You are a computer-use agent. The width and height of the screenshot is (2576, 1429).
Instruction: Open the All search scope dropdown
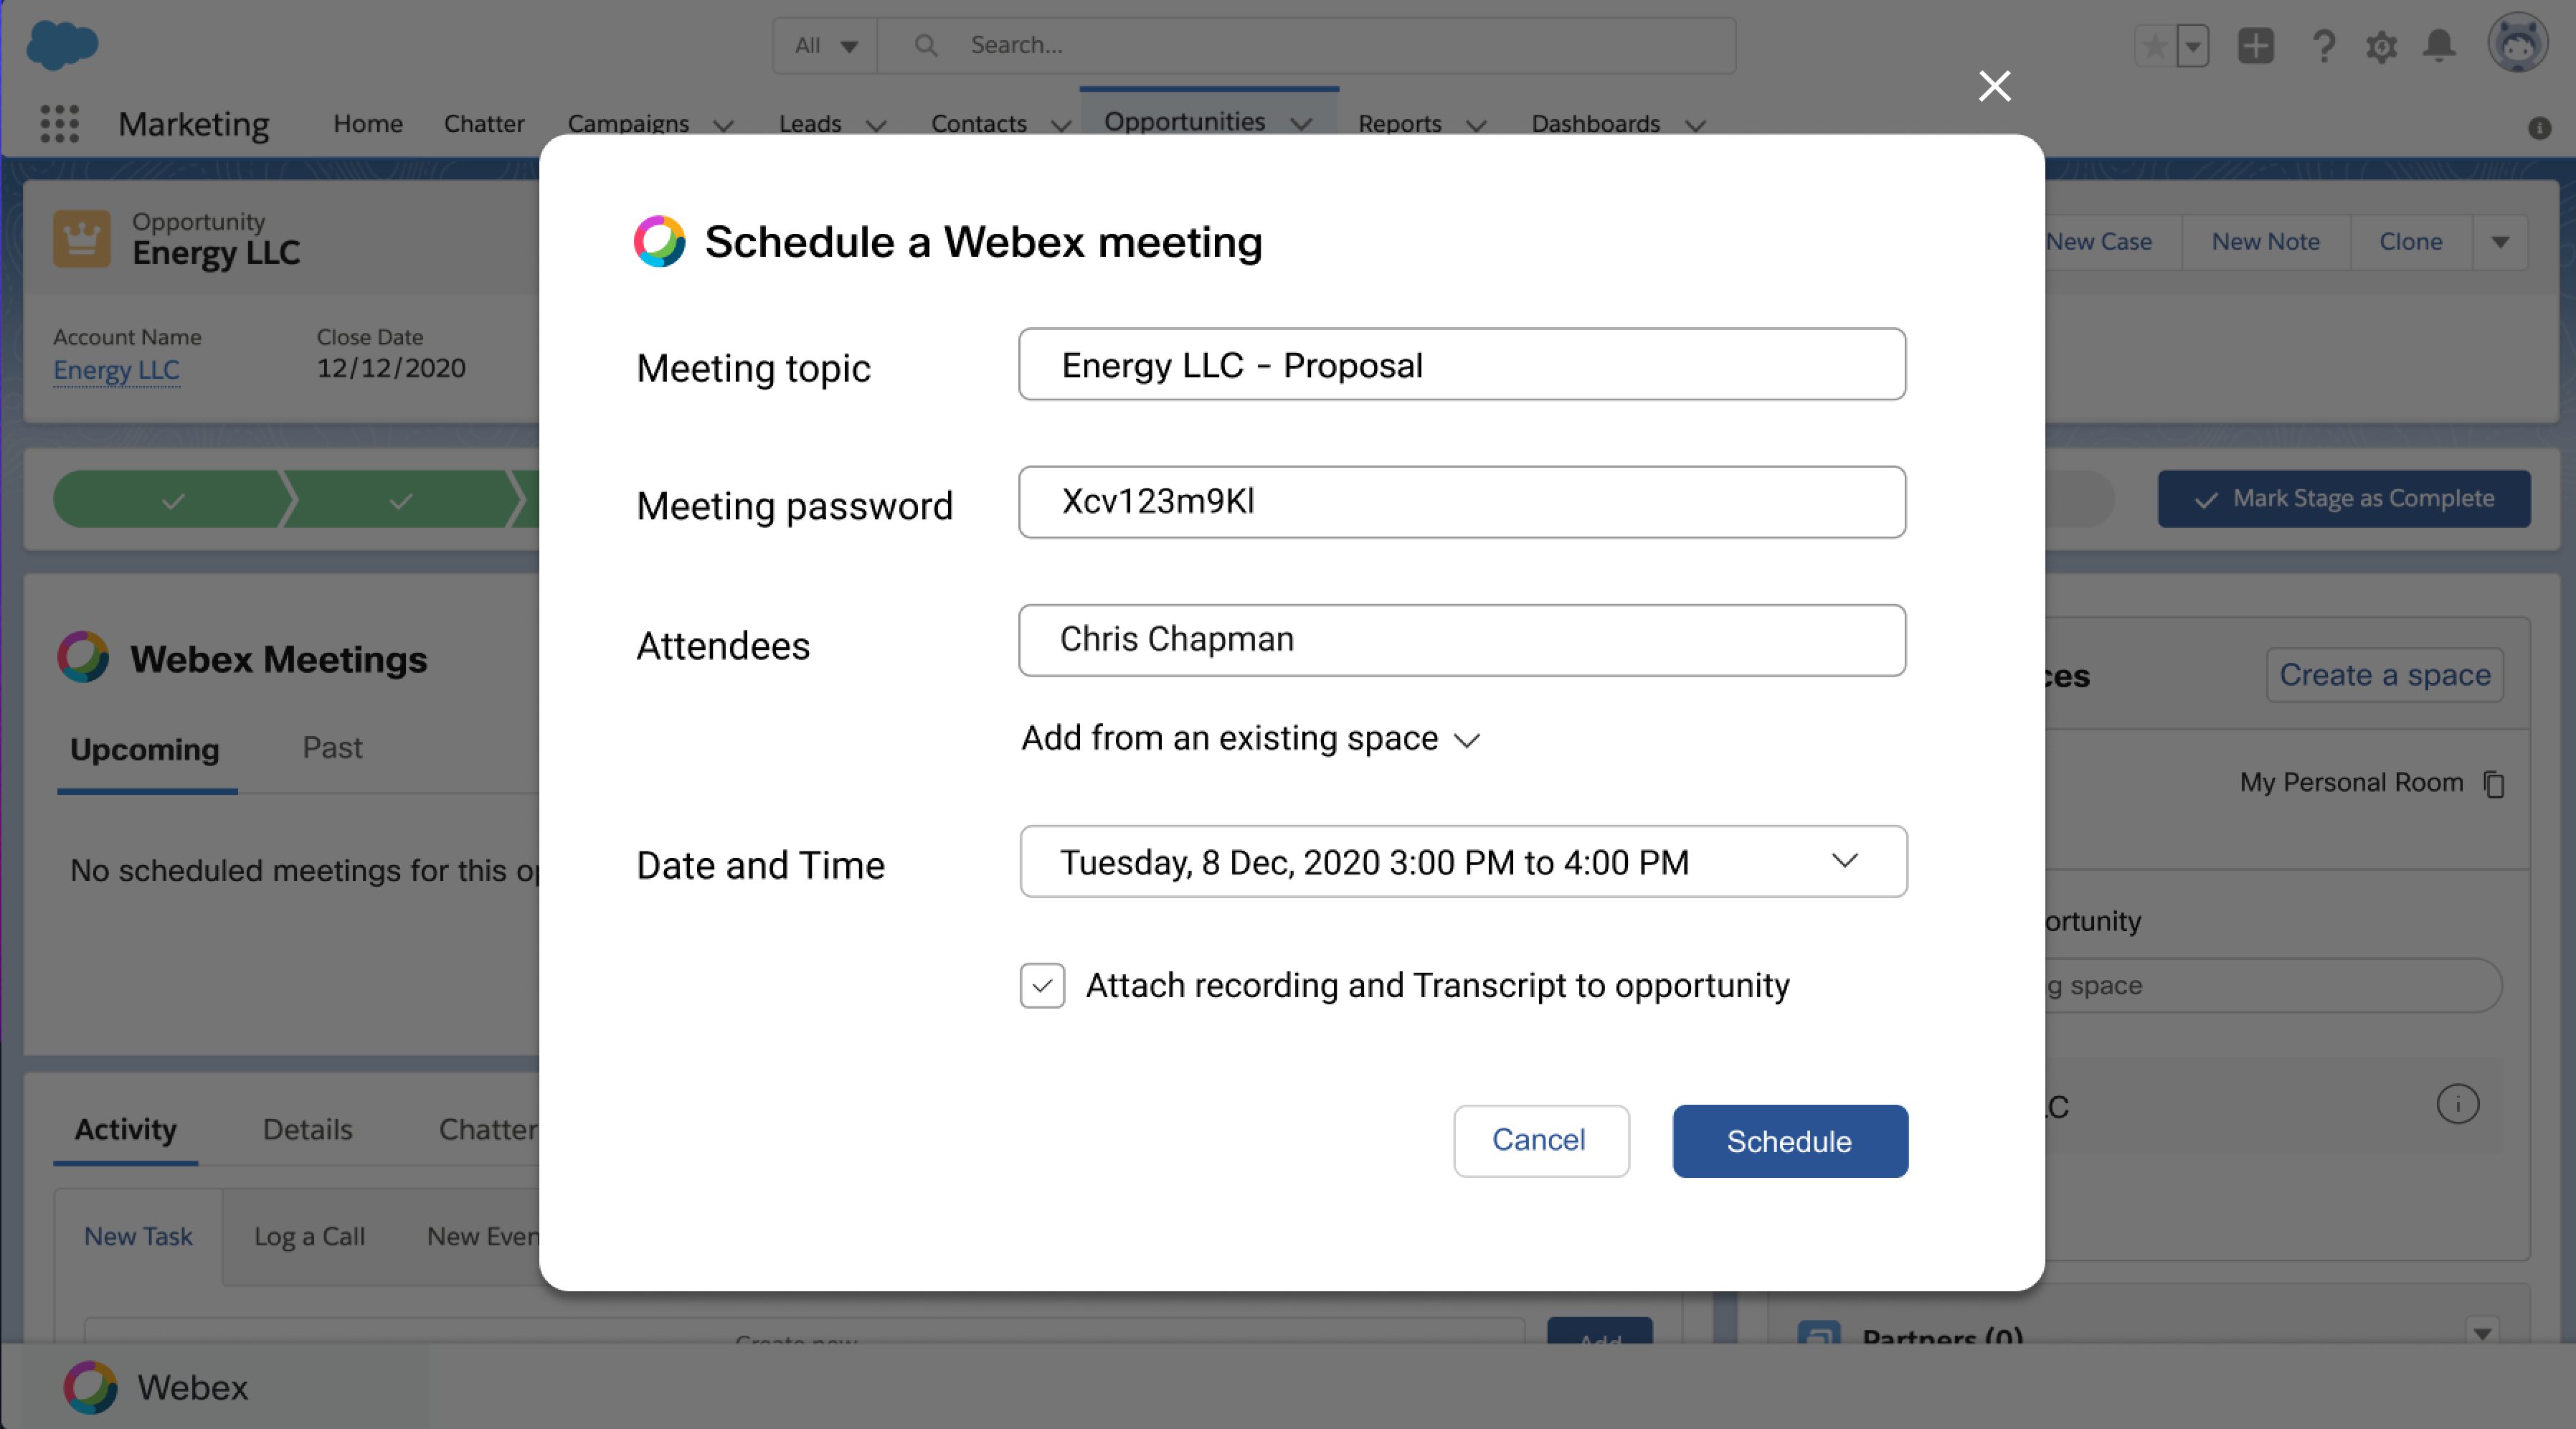[826, 46]
